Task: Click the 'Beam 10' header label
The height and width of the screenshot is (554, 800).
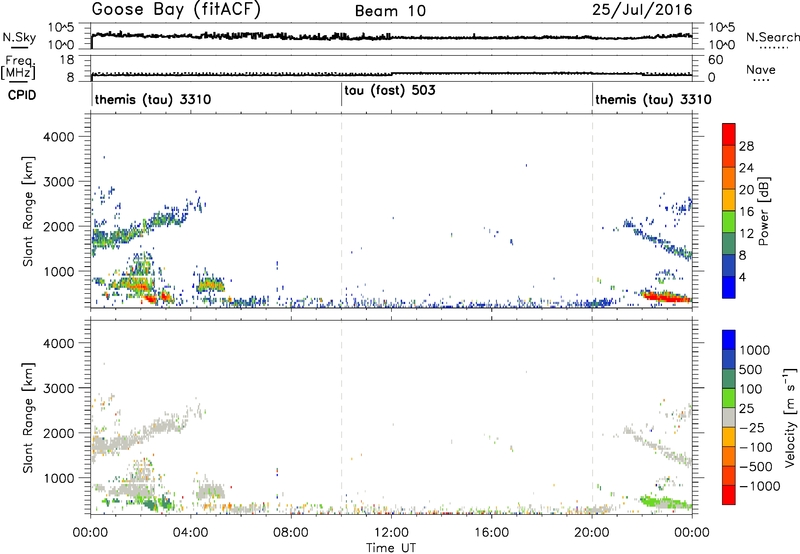Action: tap(390, 11)
